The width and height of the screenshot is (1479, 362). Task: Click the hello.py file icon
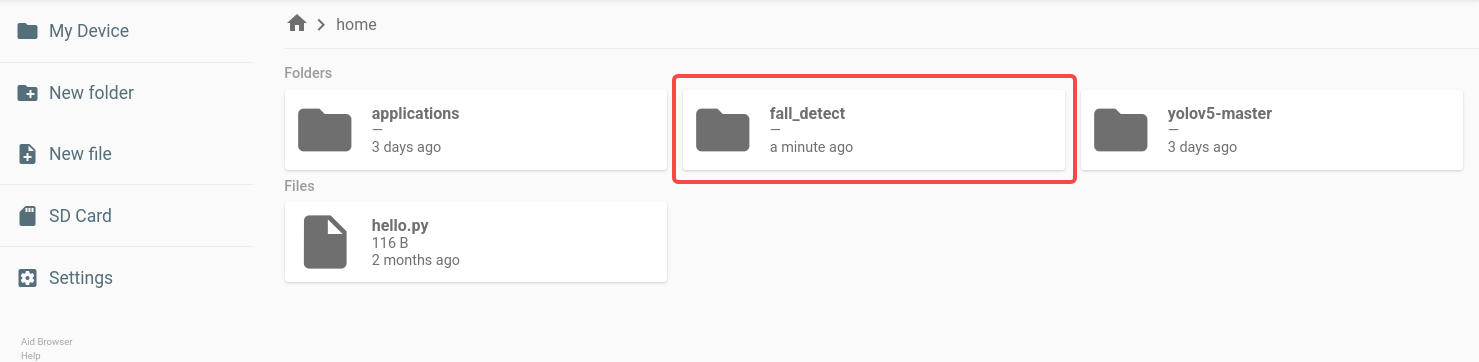point(325,242)
